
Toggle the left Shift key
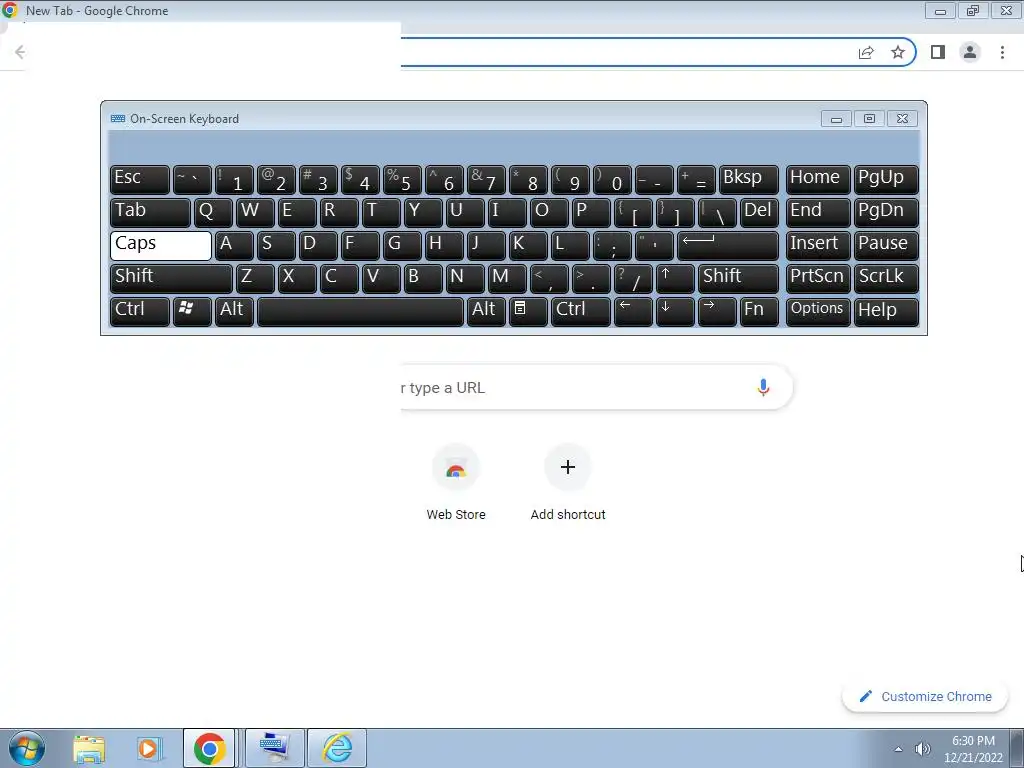click(171, 278)
